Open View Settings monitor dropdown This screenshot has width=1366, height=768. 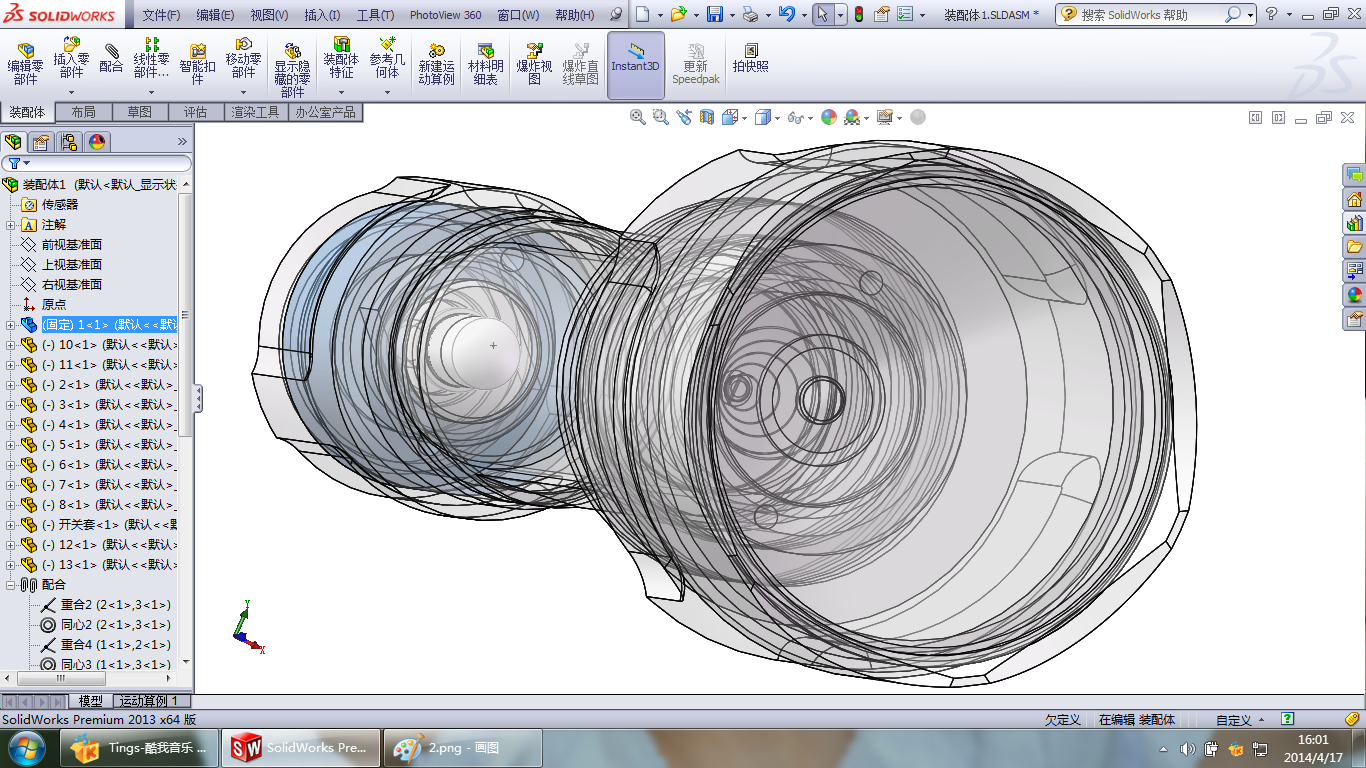click(x=888, y=117)
